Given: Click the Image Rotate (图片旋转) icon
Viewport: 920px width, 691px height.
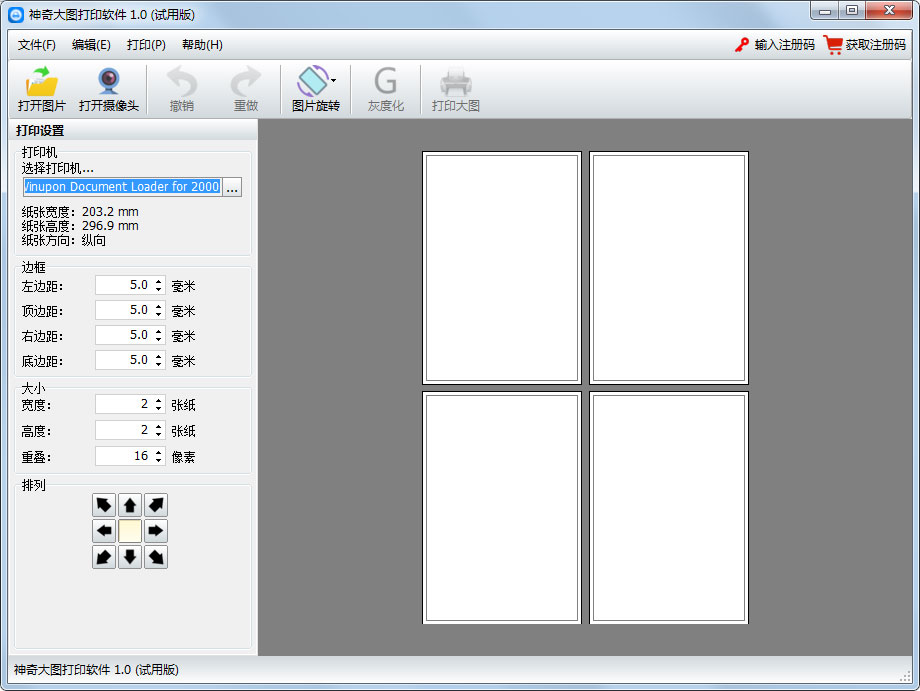Looking at the screenshot, I should pyautogui.click(x=313, y=82).
